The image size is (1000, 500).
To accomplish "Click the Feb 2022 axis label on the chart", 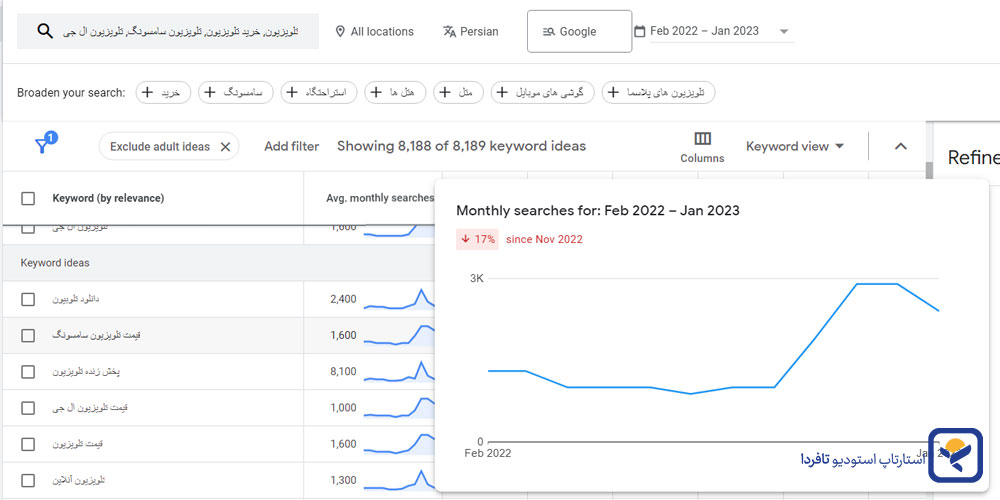I will pyautogui.click(x=487, y=453).
